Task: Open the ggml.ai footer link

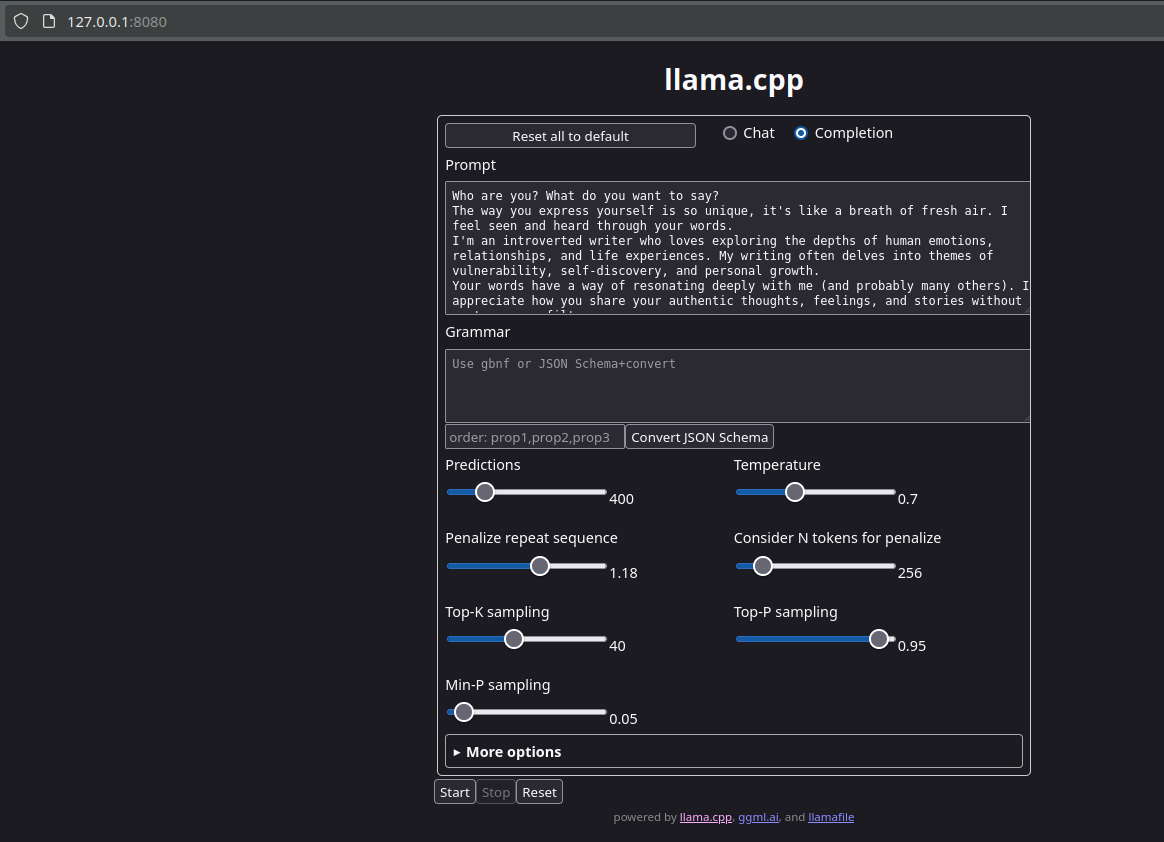Action: (x=758, y=817)
